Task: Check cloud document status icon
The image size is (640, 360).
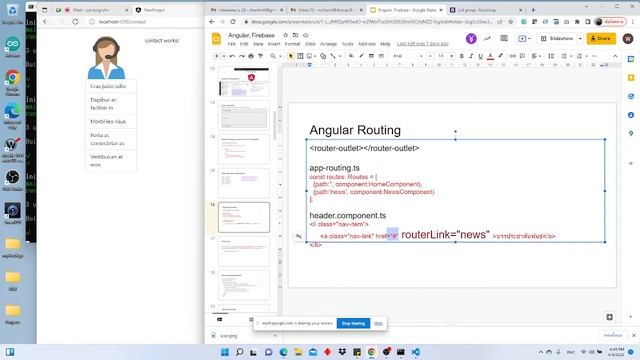Action: [305, 35]
